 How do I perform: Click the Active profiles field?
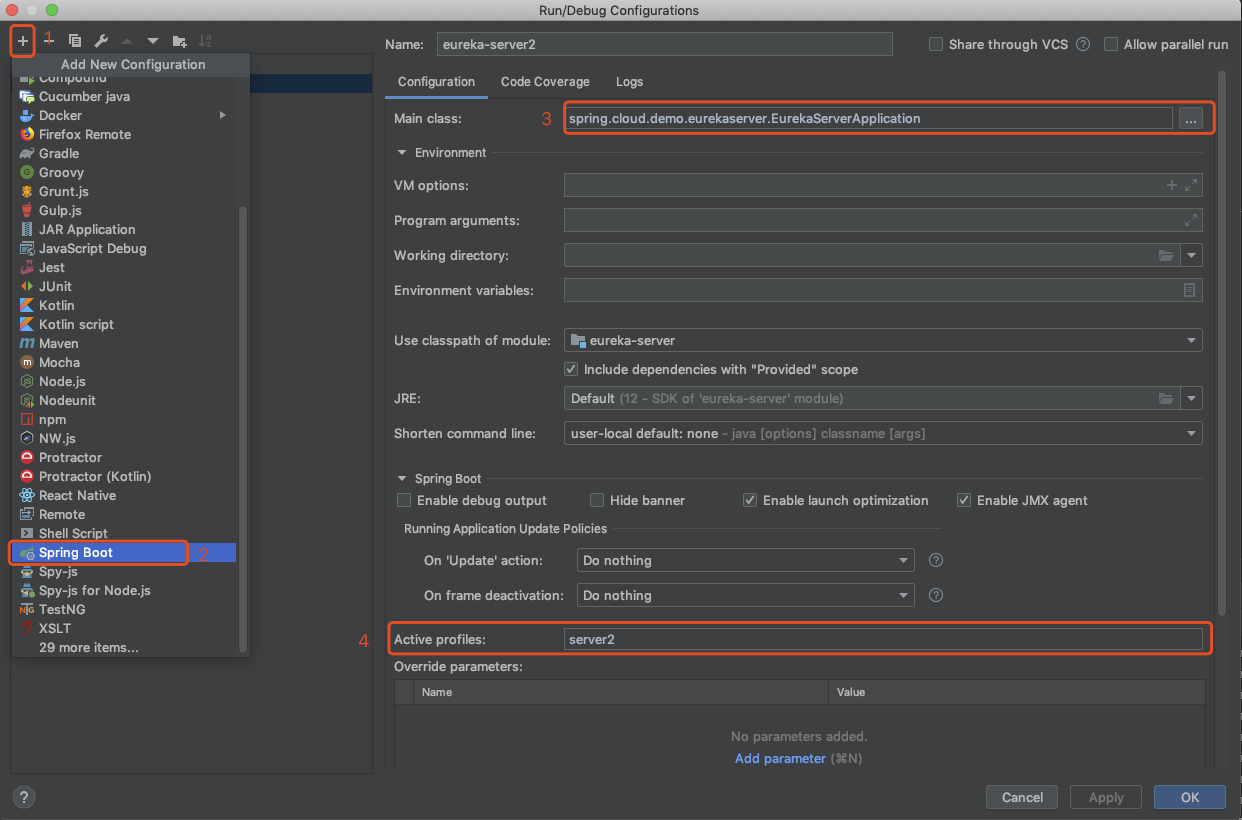tap(883, 640)
